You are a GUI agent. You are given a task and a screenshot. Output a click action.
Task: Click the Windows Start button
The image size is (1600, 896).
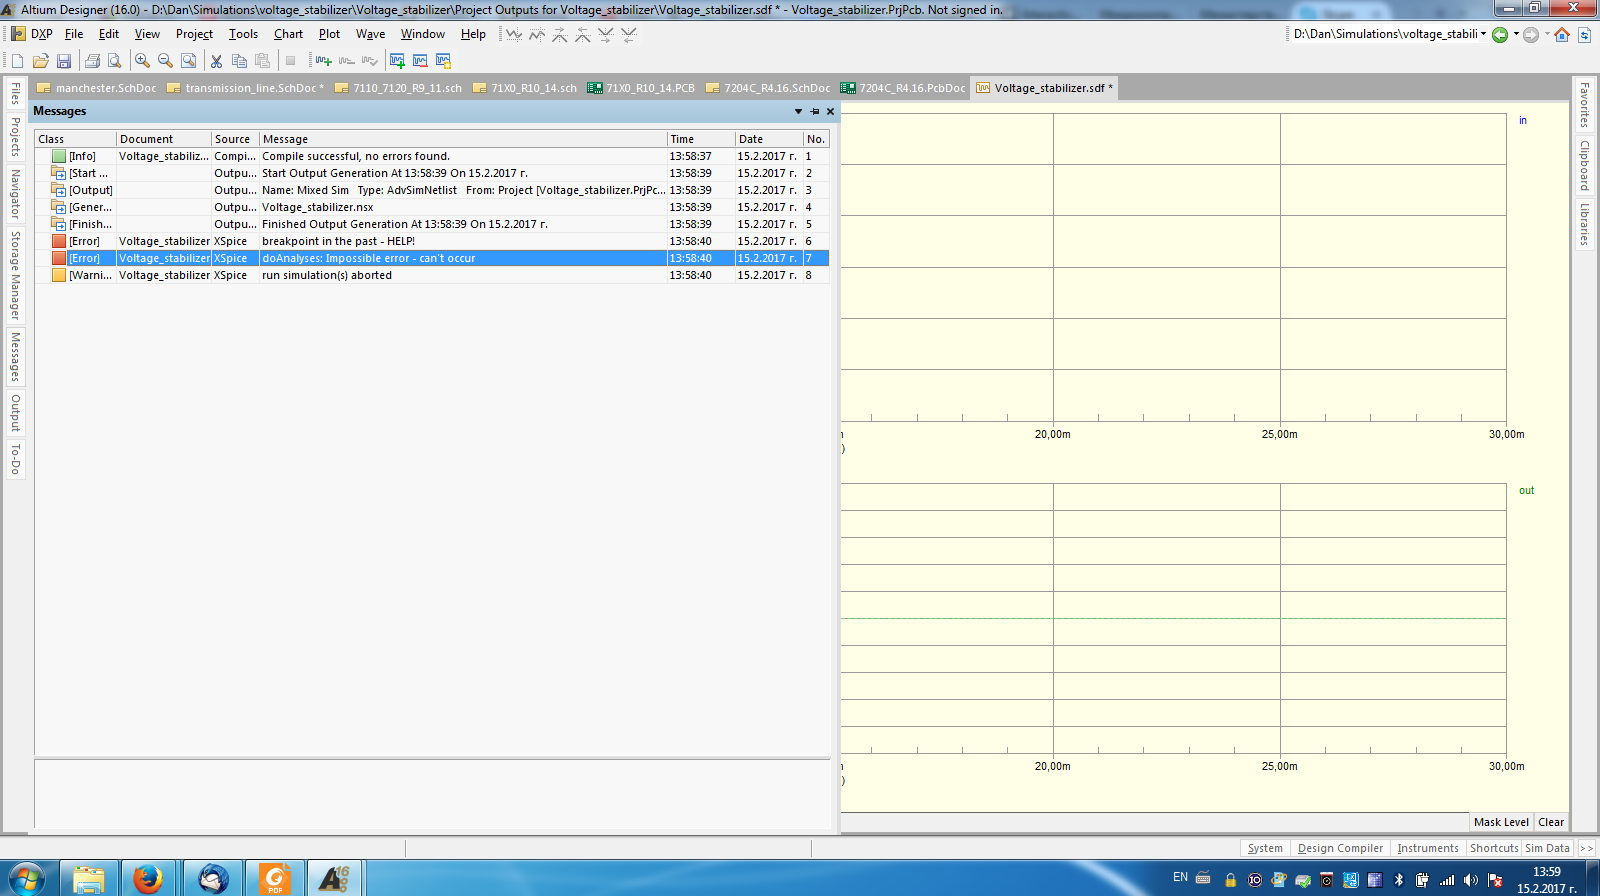(x=26, y=878)
